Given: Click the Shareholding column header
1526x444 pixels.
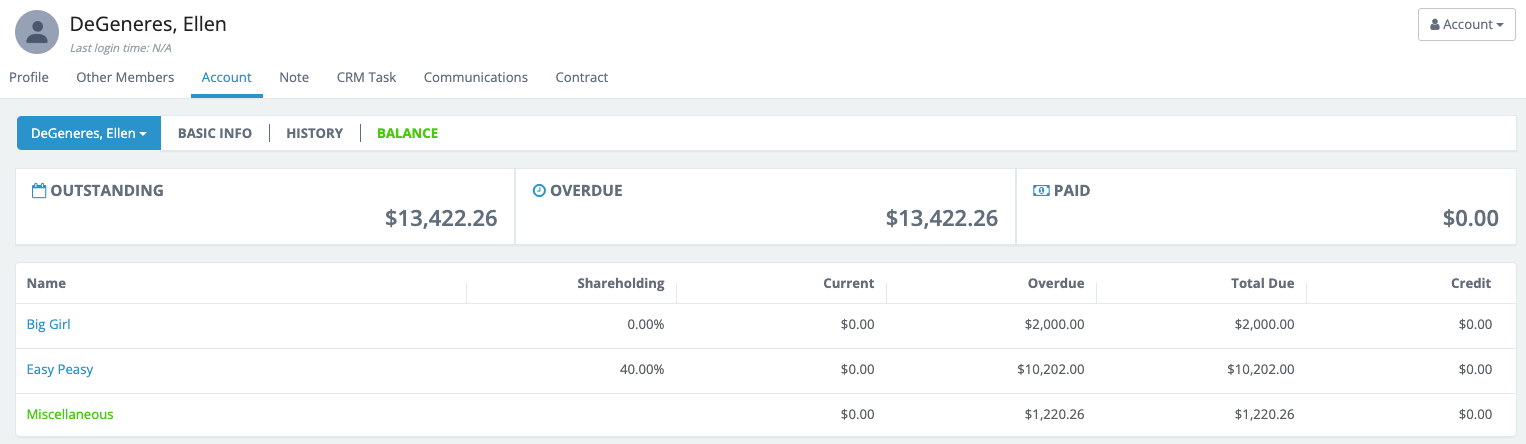Looking at the screenshot, I should [620, 283].
